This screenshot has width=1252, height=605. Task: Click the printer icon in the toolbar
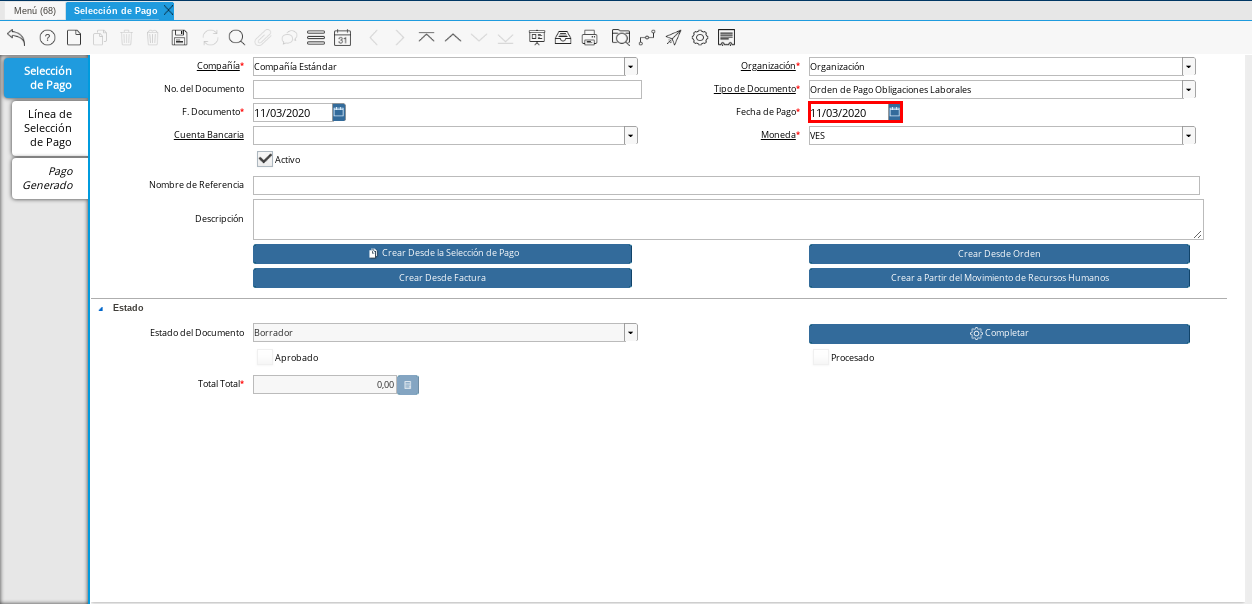point(590,38)
